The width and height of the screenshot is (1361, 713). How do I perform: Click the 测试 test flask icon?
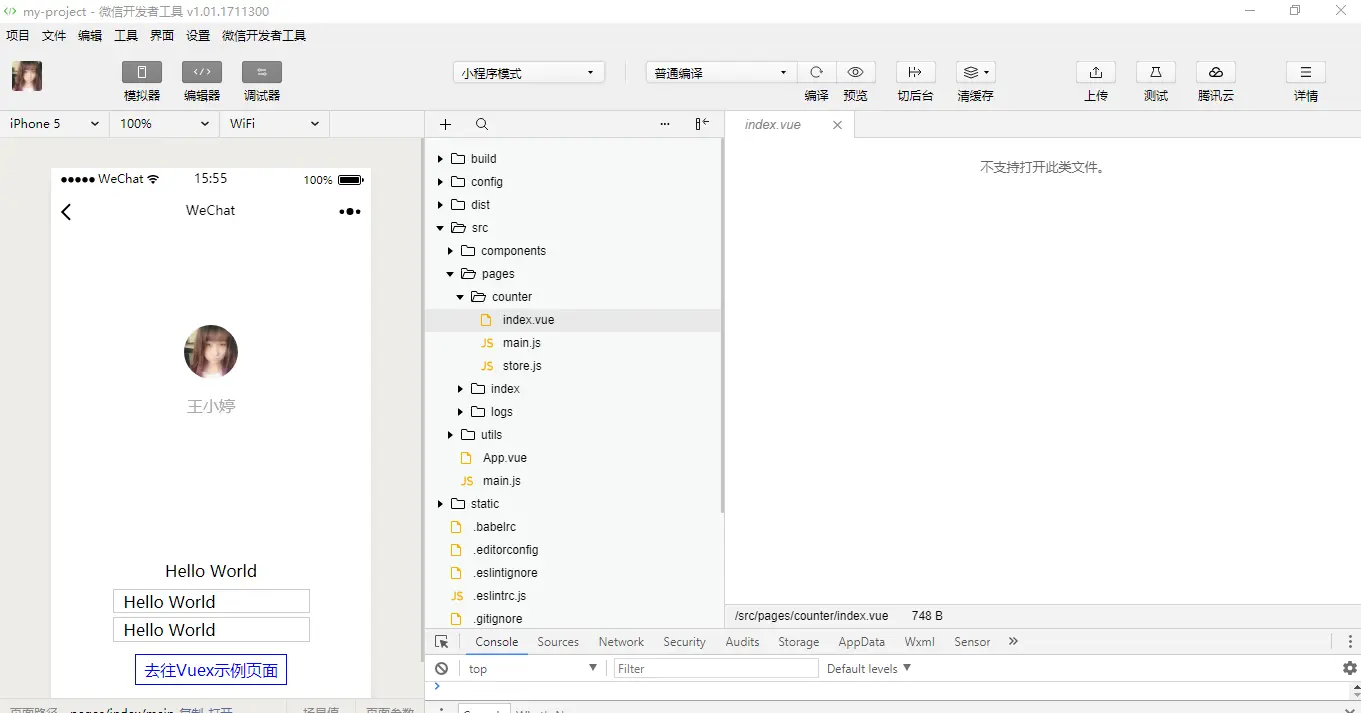1156,72
